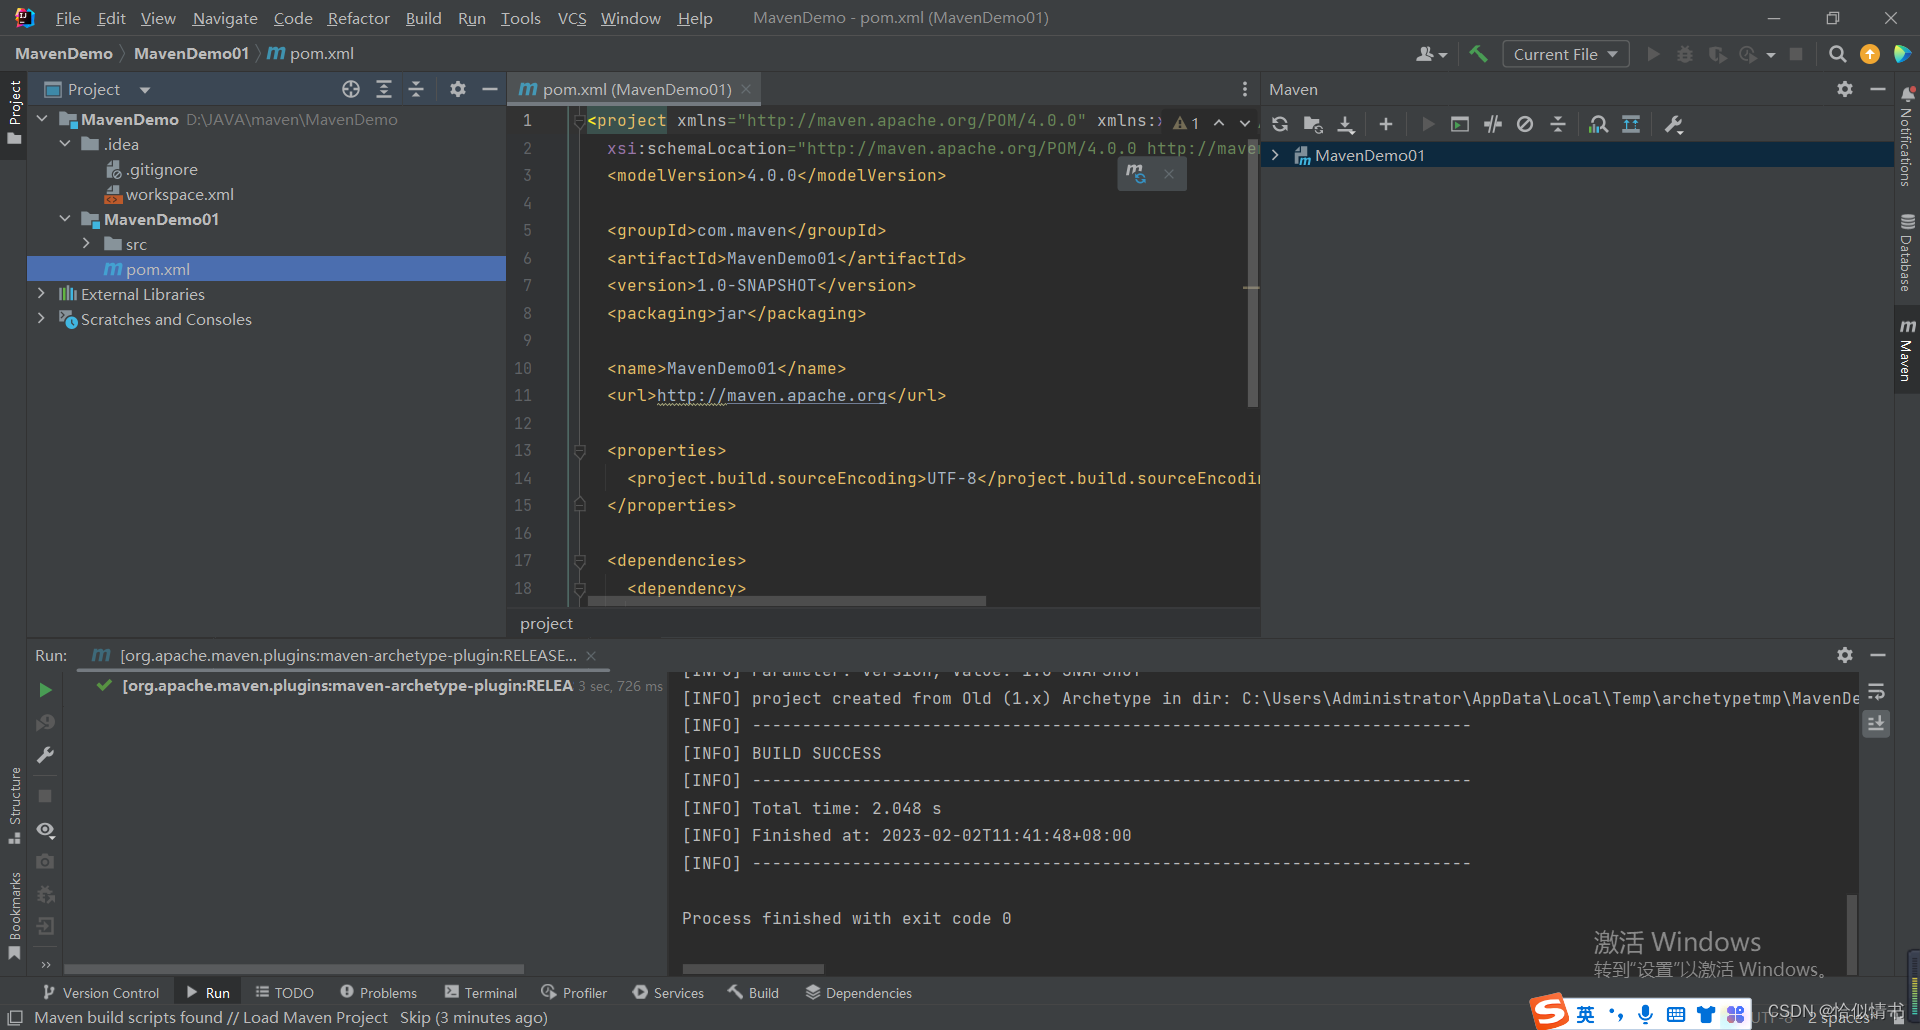Toggle Skip Tests Mode for Maven builds

[x=1493, y=124]
